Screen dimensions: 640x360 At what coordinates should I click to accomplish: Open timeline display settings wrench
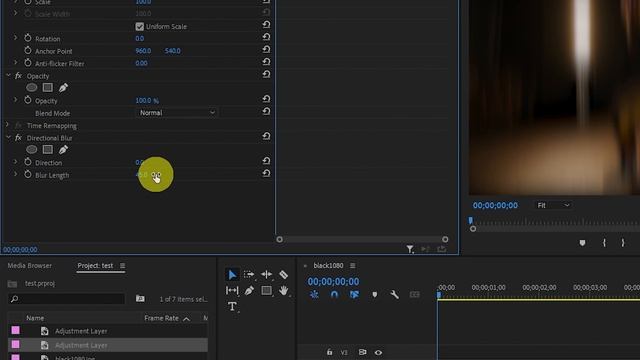[394, 294]
